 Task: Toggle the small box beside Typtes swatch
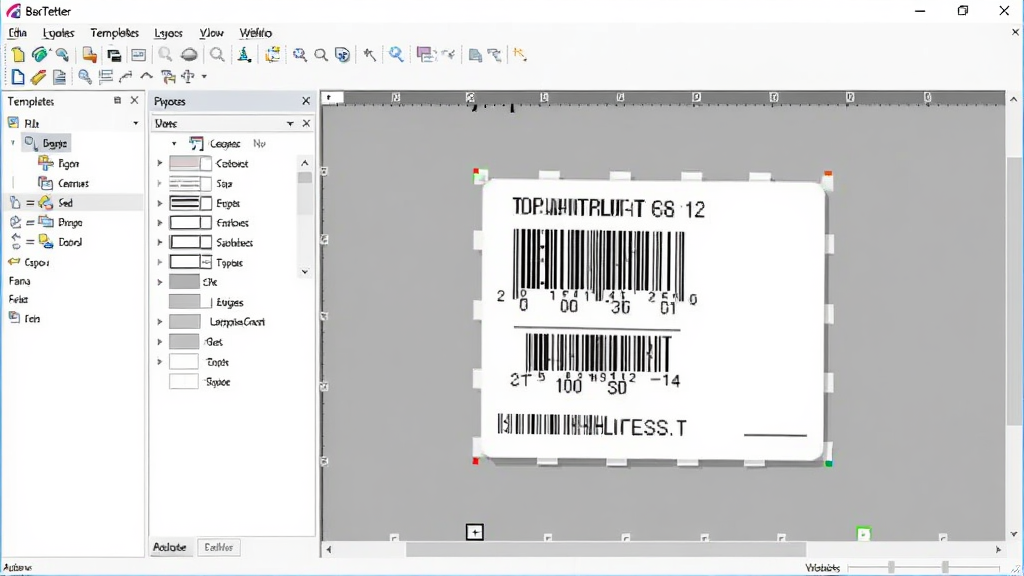coord(206,263)
